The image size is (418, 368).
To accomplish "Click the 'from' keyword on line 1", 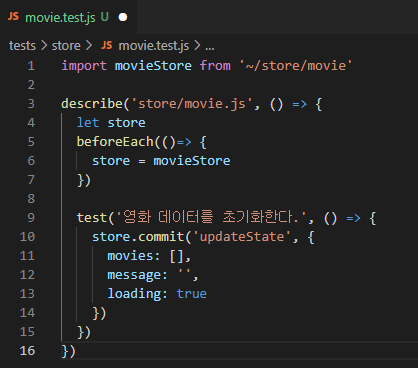I will tap(215, 66).
